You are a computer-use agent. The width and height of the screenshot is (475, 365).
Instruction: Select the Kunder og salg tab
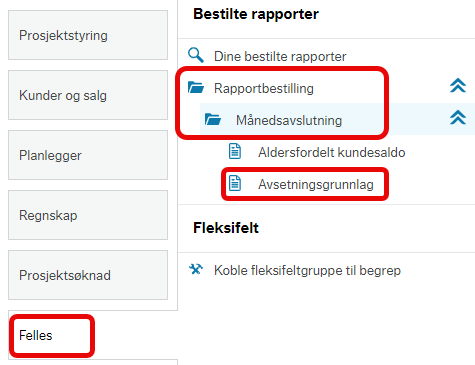coord(88,95)
